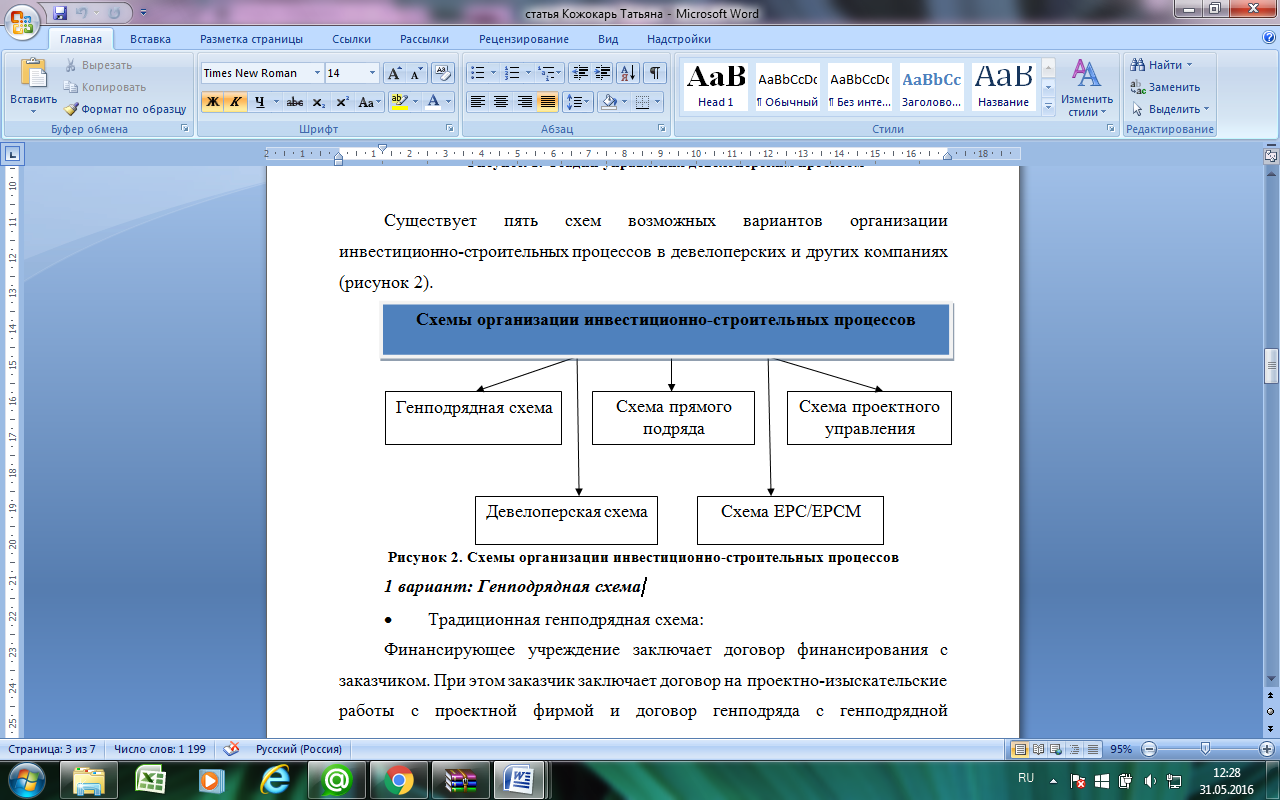Save document via quick access toolbar
This screenshot has height=800, width=1280.
(x=59, y=14)
